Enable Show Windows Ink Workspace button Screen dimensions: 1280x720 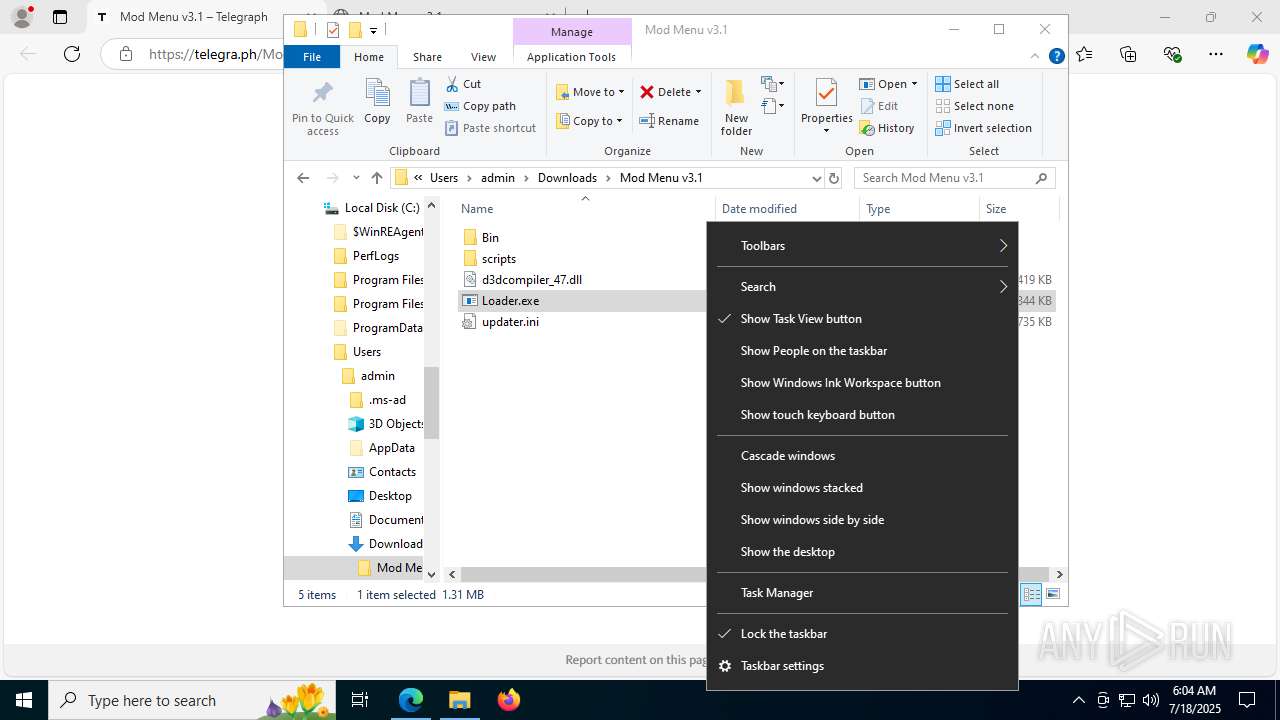click(x=862, y=383)
